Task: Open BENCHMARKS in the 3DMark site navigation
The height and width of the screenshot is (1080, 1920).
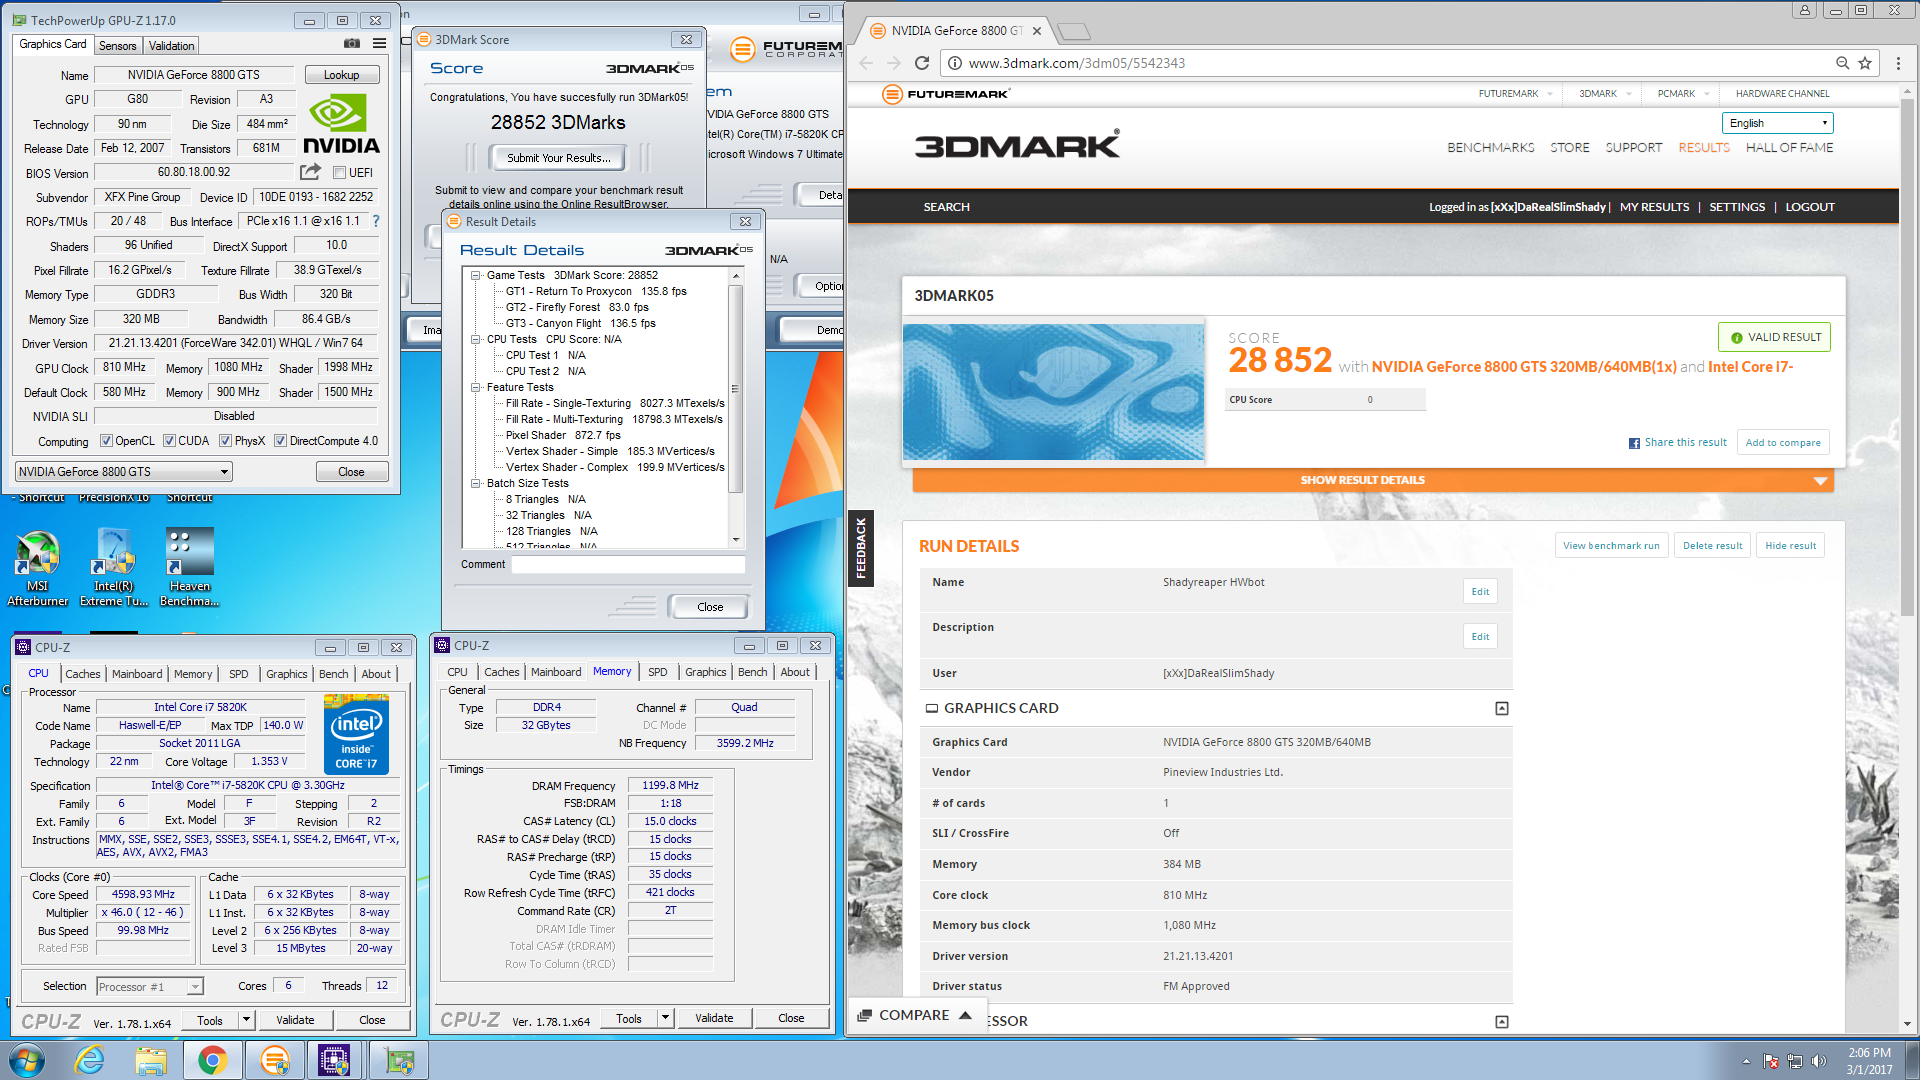Action: tap(1490, 147)
